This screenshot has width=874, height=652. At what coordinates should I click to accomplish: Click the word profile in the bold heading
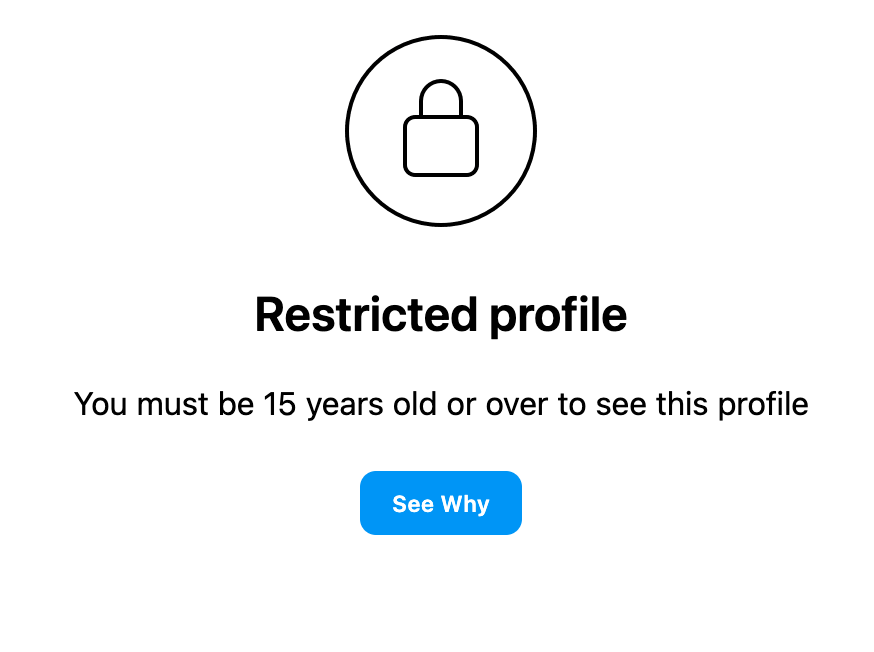pos(559,316)
